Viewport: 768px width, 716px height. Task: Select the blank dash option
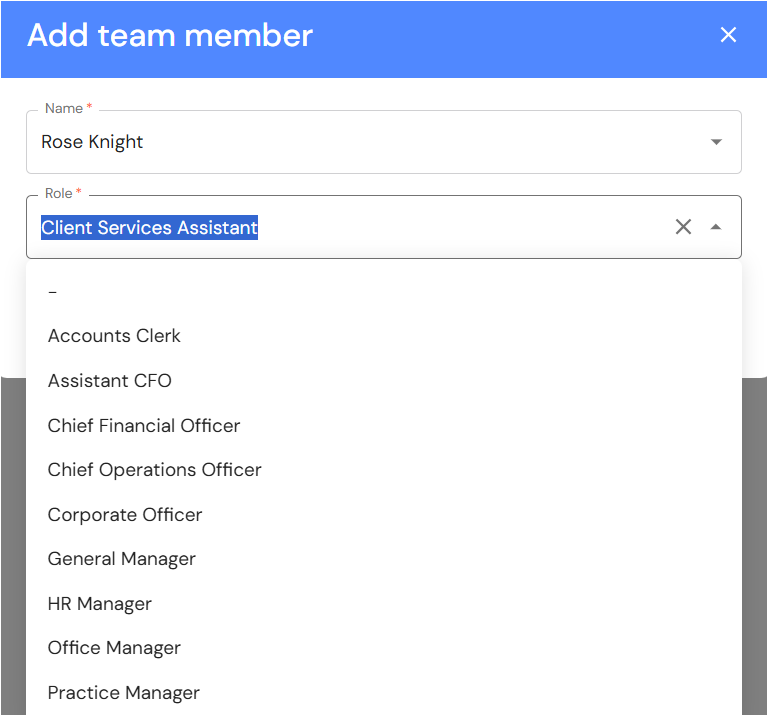click(53, 291)
